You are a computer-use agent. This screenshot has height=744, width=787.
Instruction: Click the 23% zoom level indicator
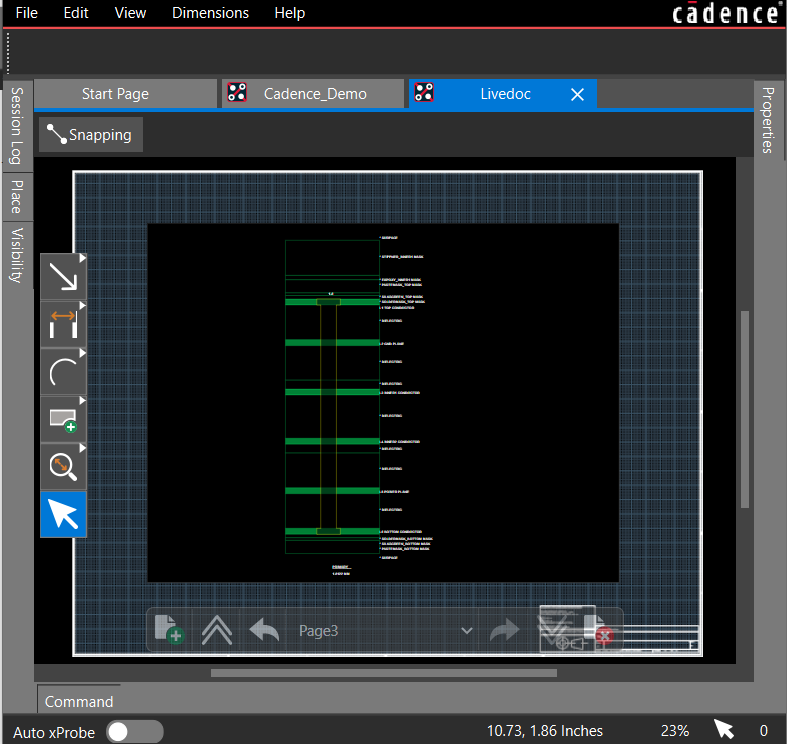675,731
